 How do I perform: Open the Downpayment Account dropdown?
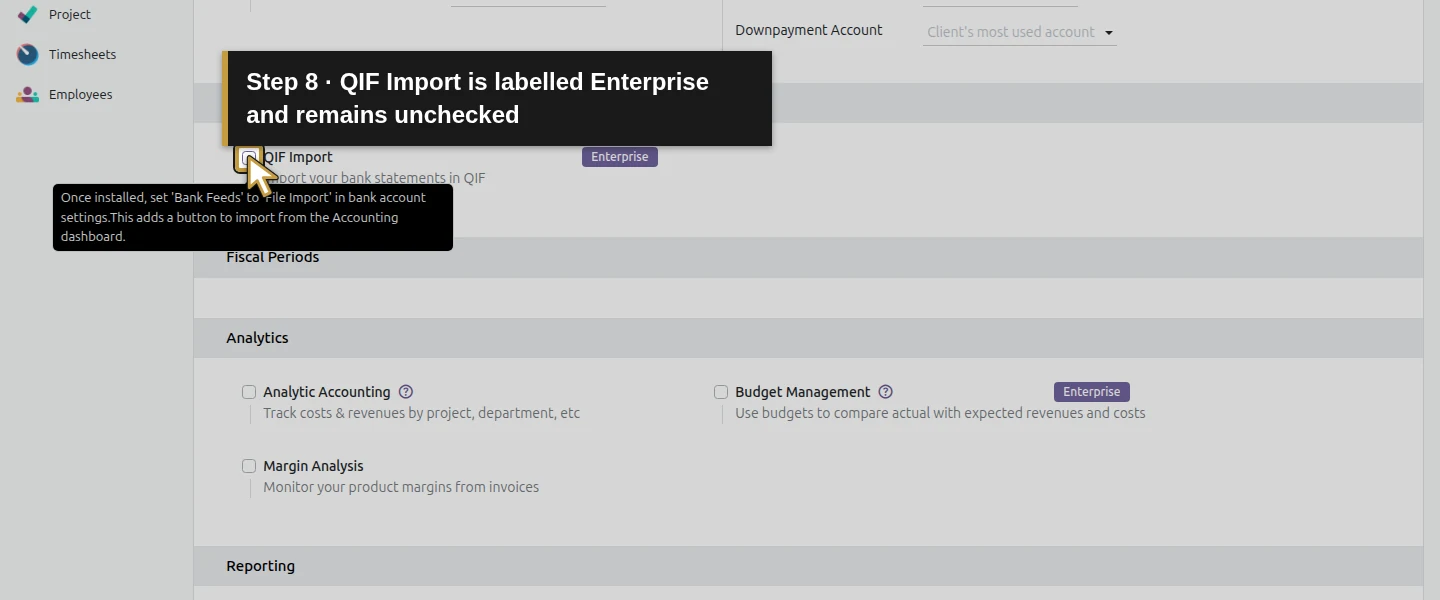(1020, 32)
